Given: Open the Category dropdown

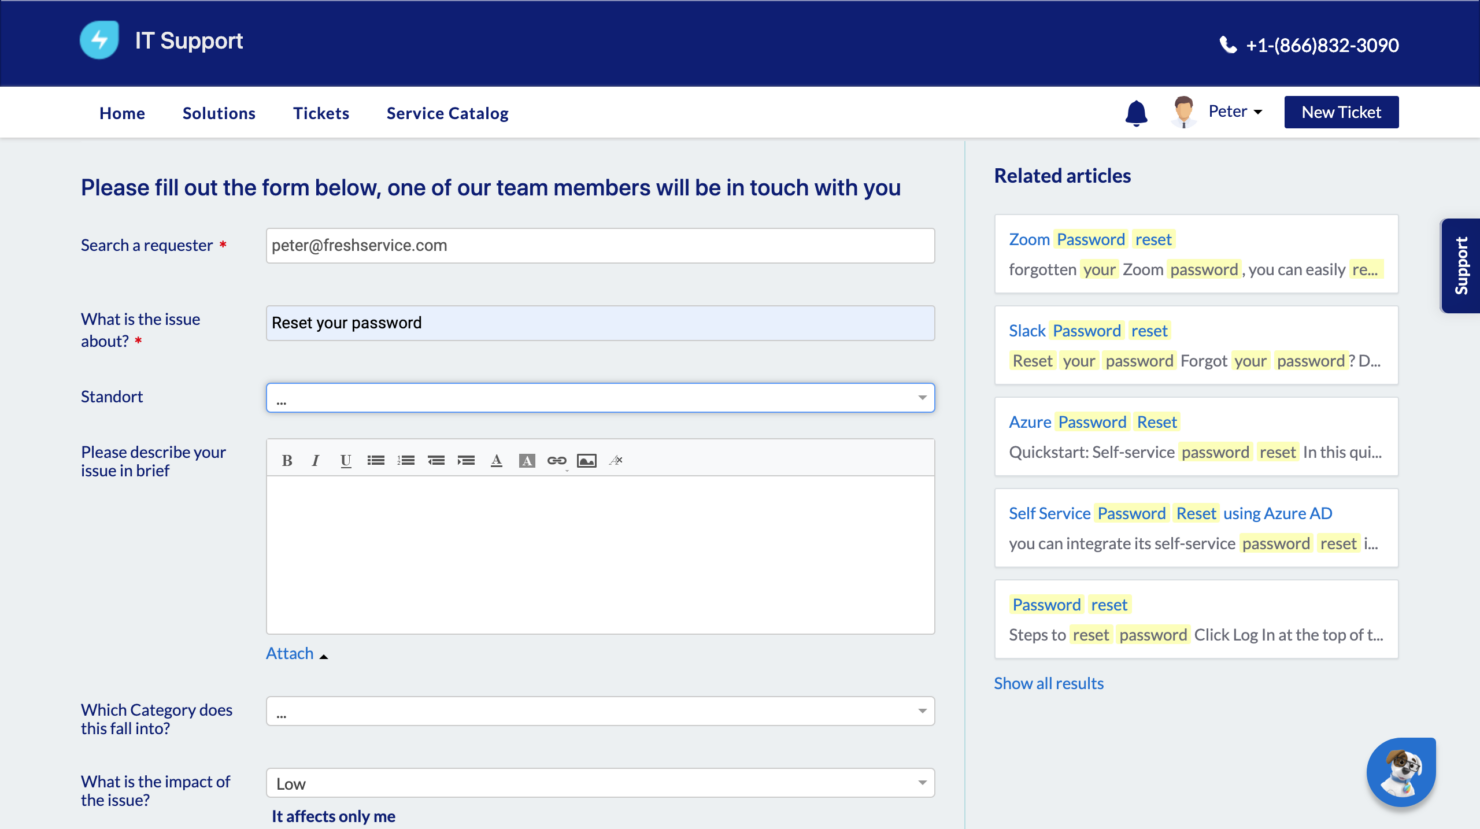Looking at the screenshot, I should click(600, 711).
